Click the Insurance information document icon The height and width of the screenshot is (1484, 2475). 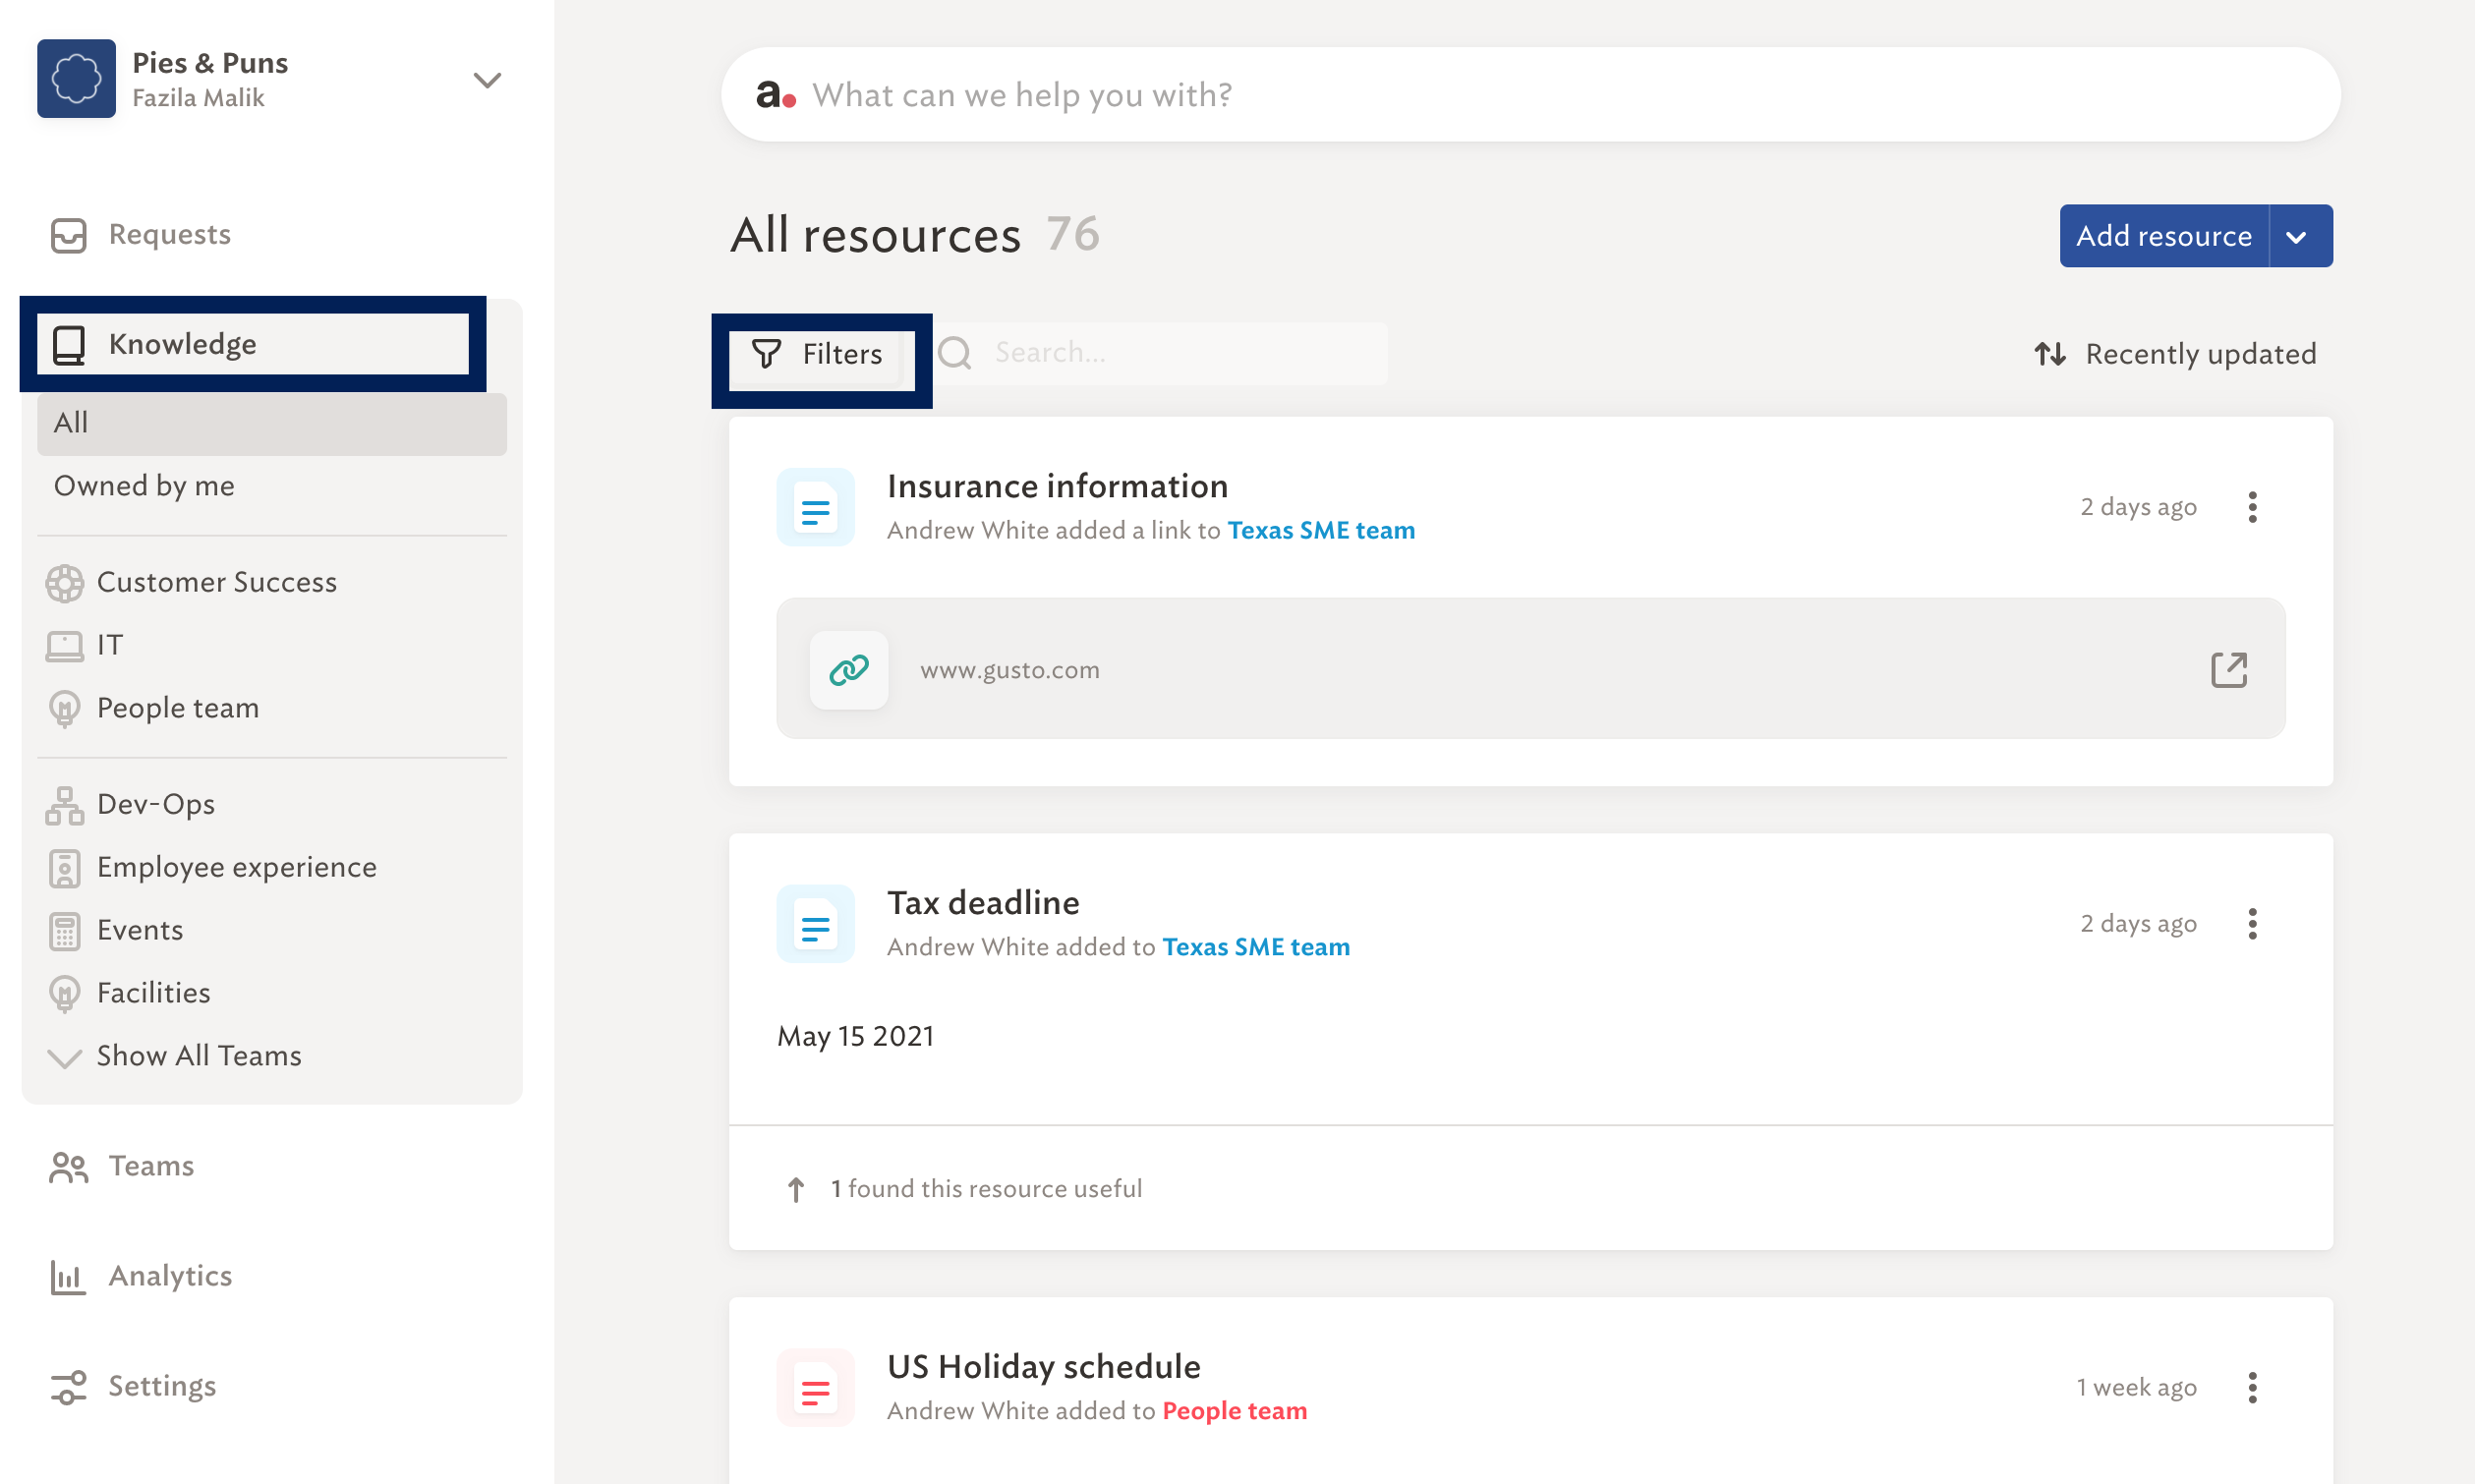click(815, 507)
